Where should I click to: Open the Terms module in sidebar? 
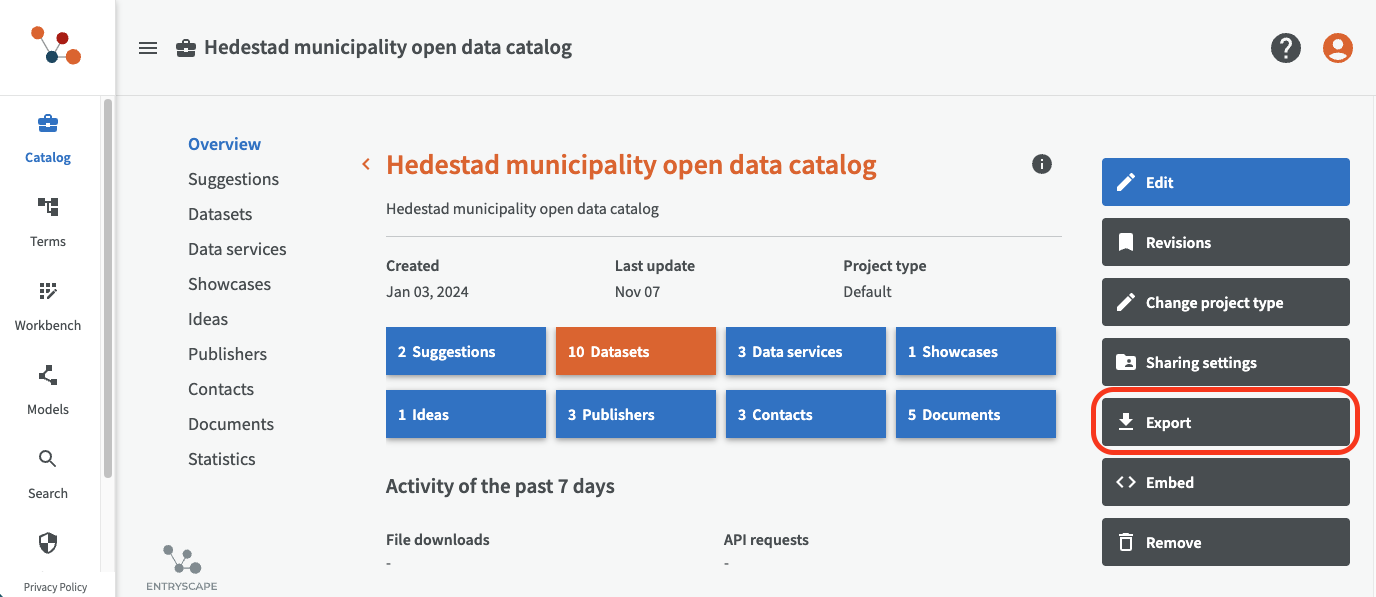pyautogui.click(x=48, y=221)
